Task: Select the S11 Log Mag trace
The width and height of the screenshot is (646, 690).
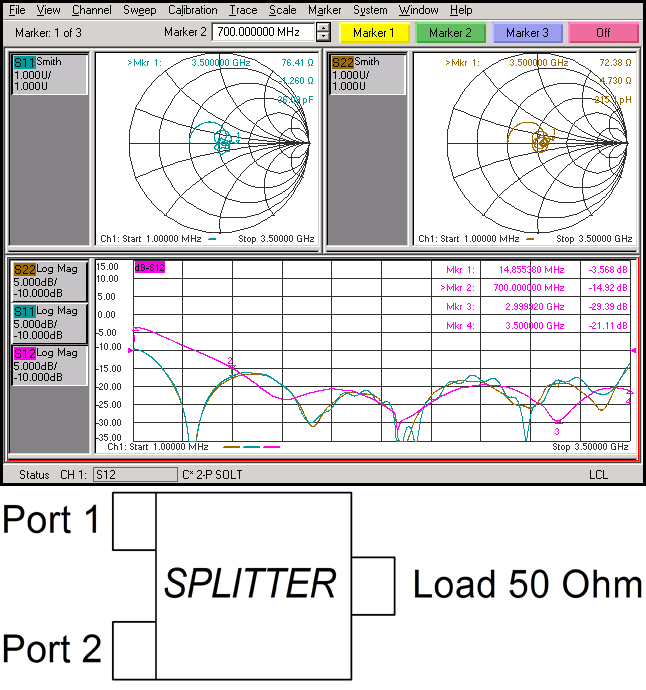Action: 49,324
